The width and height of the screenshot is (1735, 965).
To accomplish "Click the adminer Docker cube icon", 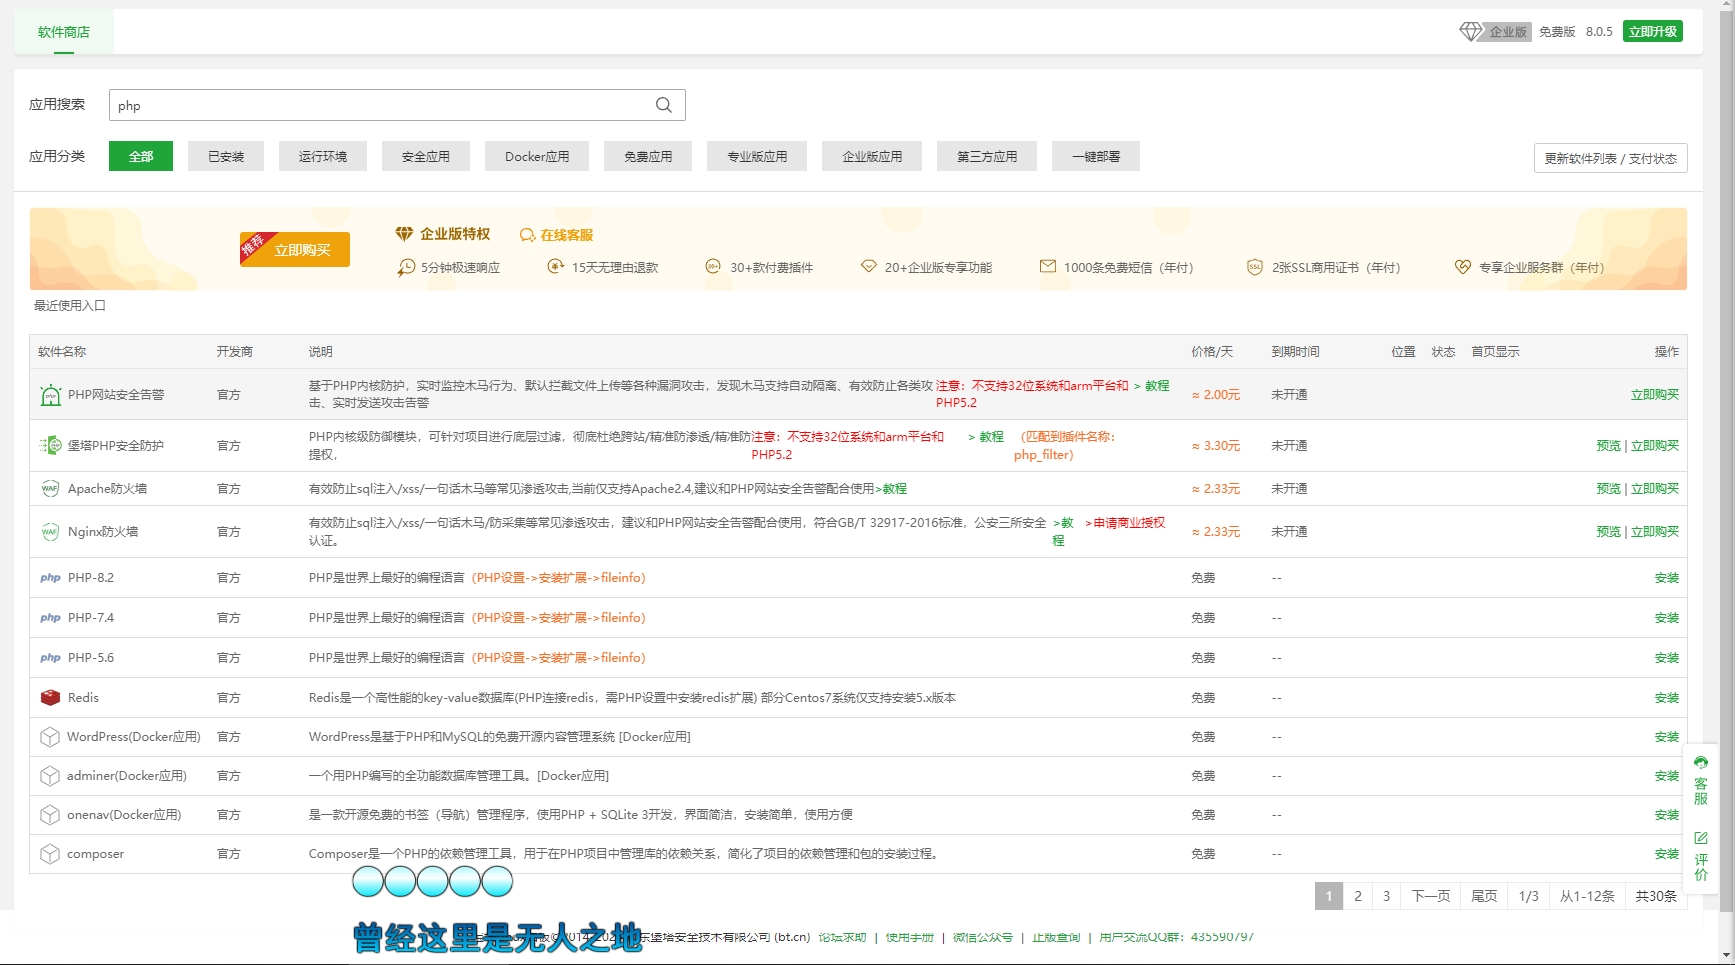I will pos(50,776).
